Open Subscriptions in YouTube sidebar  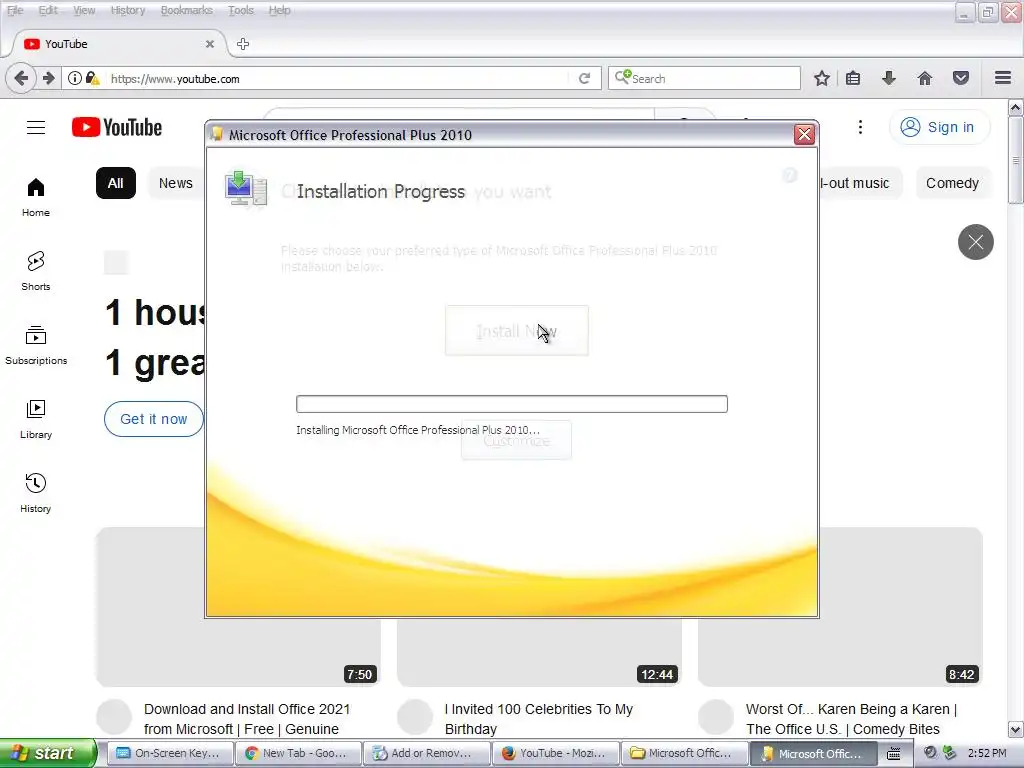pos(36,345)
